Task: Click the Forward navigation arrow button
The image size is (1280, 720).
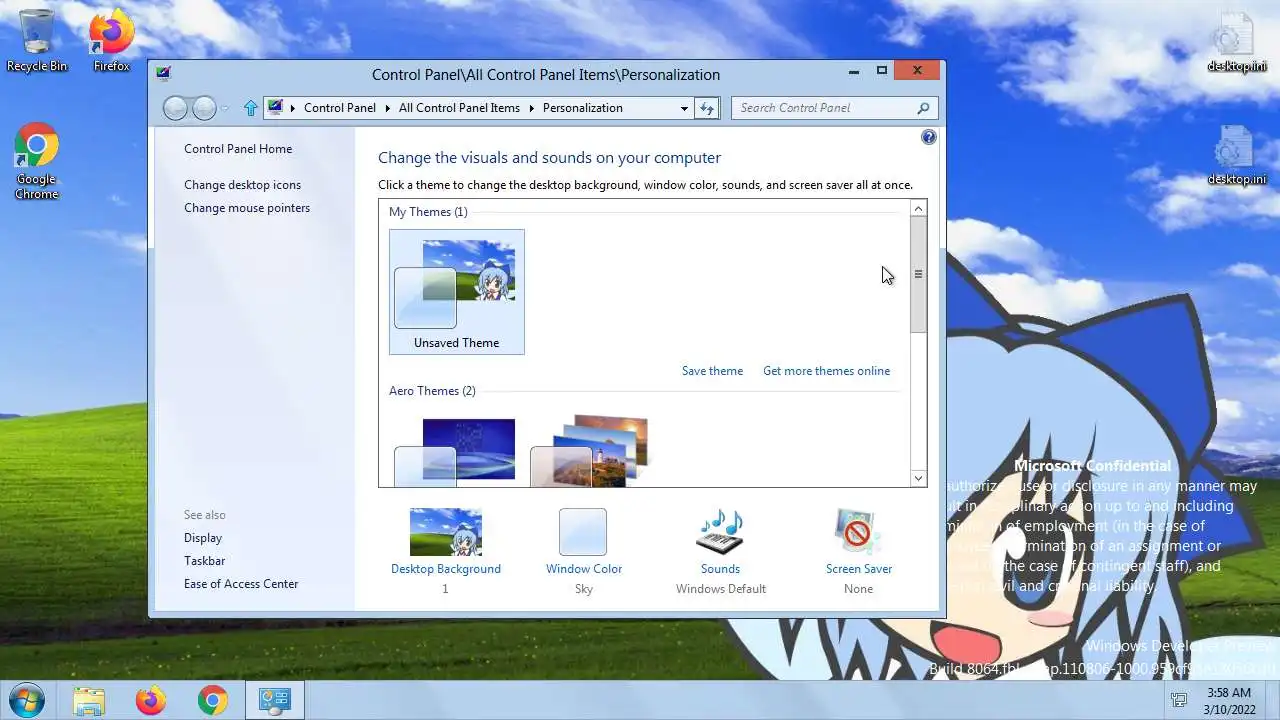Action: [x=204, y=108]
